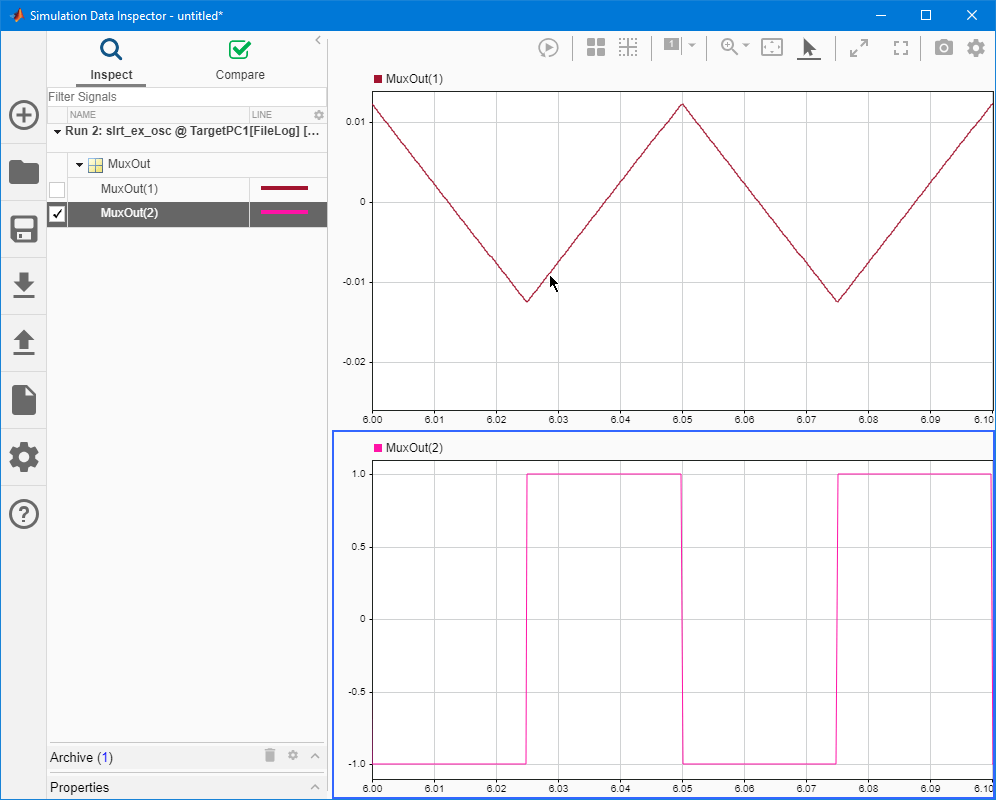Viewport: 996px width, 800px height.
Task: Select the Inspect tab
Action: (110, 58)
